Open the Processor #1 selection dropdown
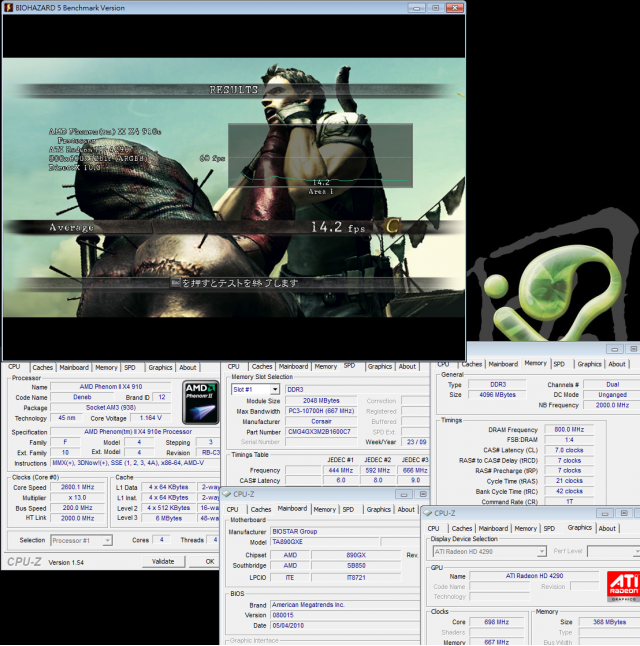This screenshot has width=640, height=646. click(x=107, y=540)
